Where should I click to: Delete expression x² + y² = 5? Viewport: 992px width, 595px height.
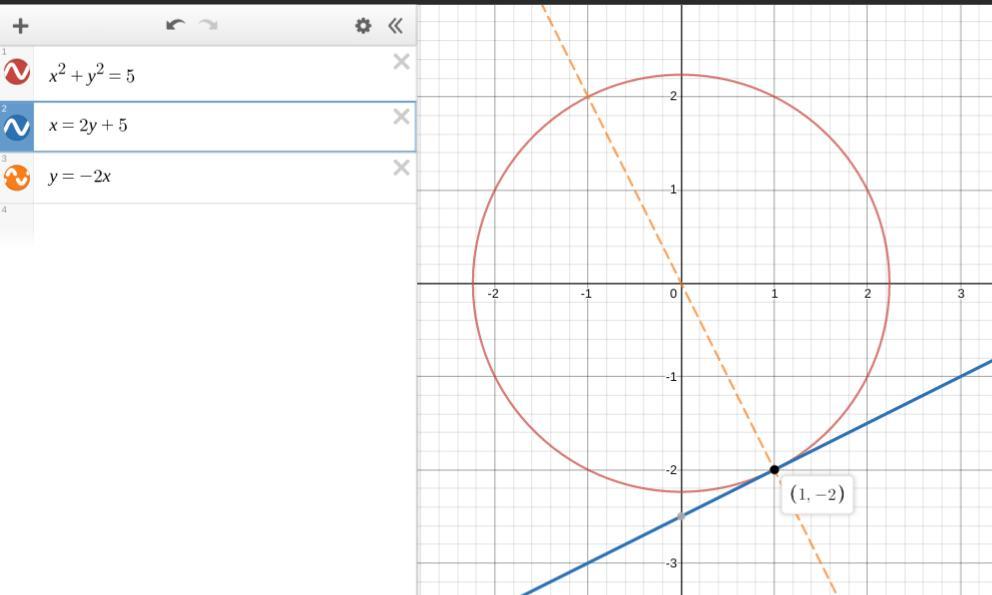[402, 61]
